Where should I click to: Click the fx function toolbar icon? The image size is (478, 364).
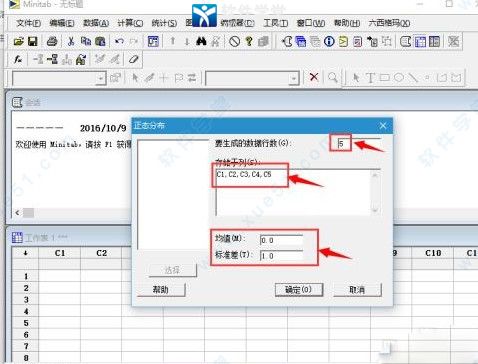18,60
